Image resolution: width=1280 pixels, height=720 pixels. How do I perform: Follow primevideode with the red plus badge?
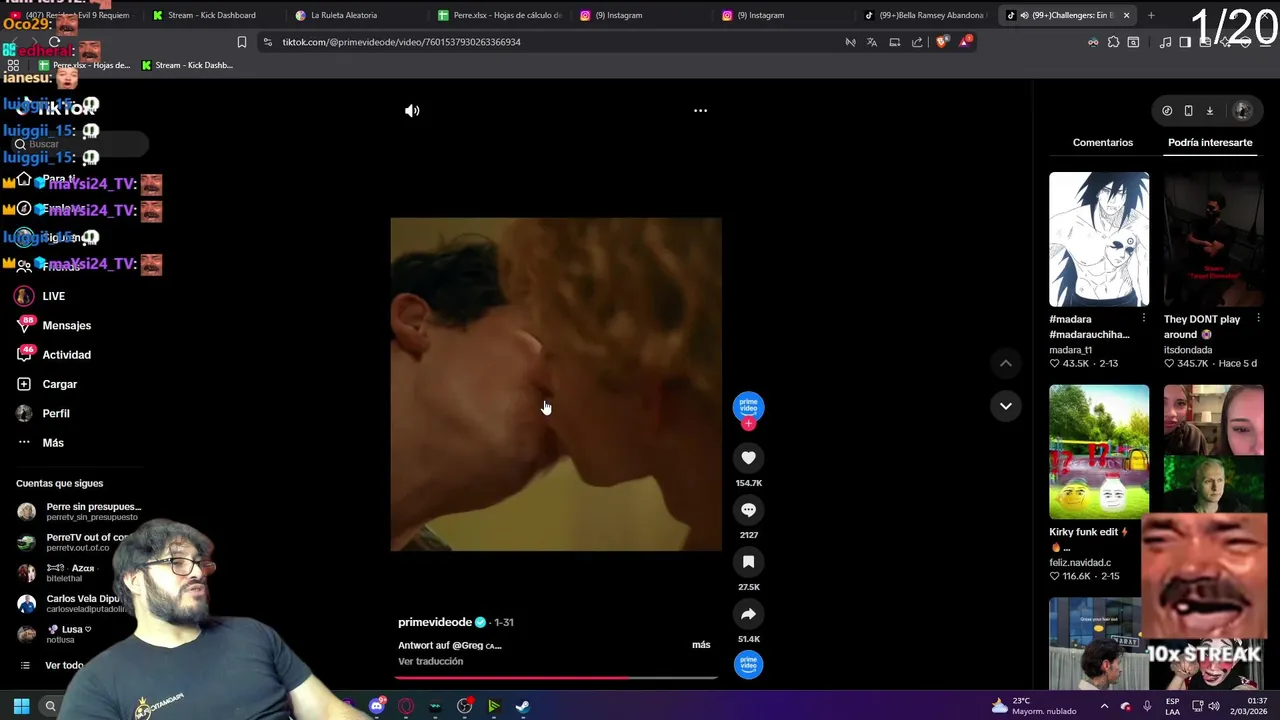(x=748, y=424)
